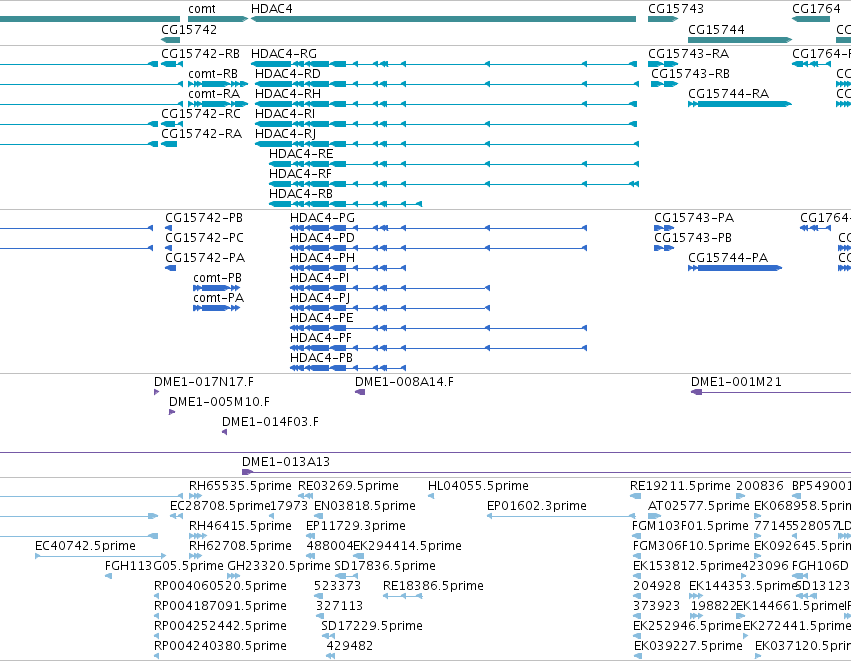Click the DME1-008A14.F BAC end label
Screen dimensions: 851x661
(404, 382)
